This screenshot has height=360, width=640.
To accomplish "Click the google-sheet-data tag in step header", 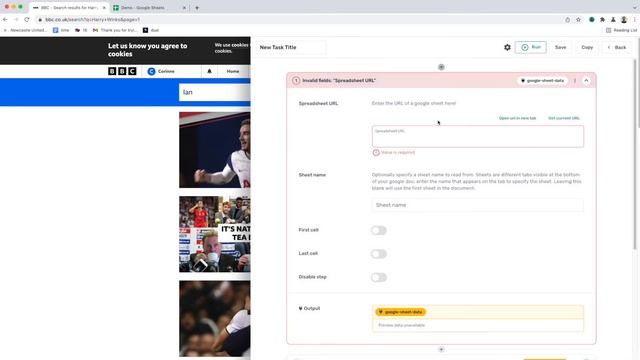I will tap(542, 80).
